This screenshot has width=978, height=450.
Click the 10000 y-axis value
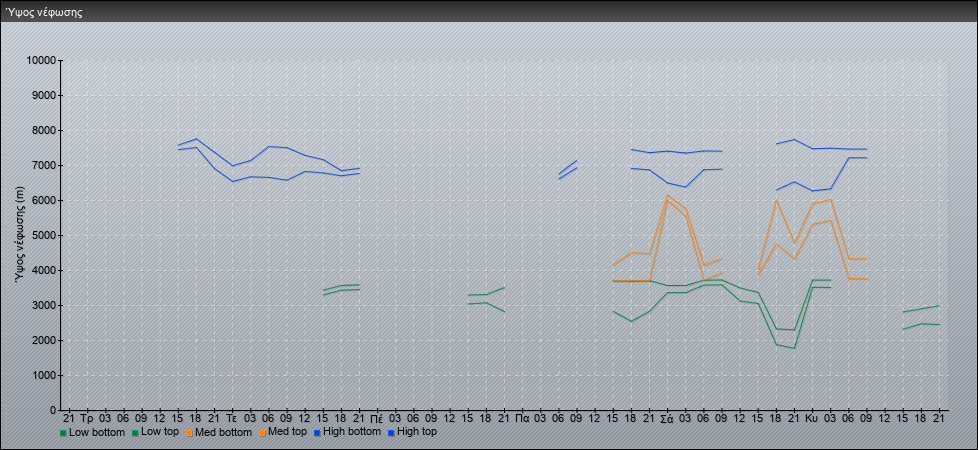(41, 61)
